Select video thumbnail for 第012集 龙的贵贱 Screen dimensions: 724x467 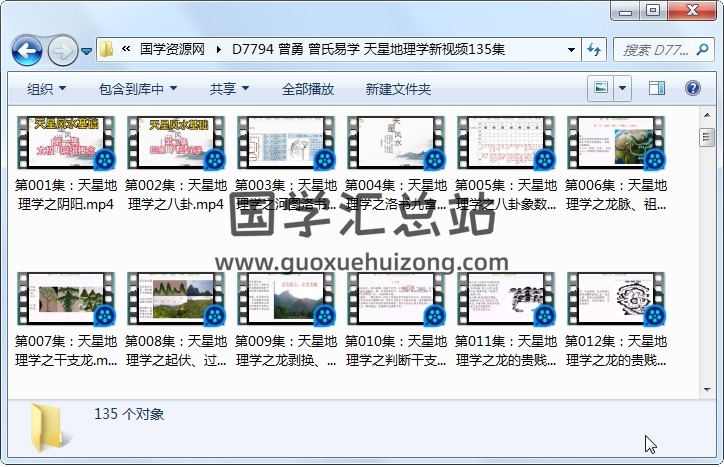pyautogui.click(x=616, y=298)
